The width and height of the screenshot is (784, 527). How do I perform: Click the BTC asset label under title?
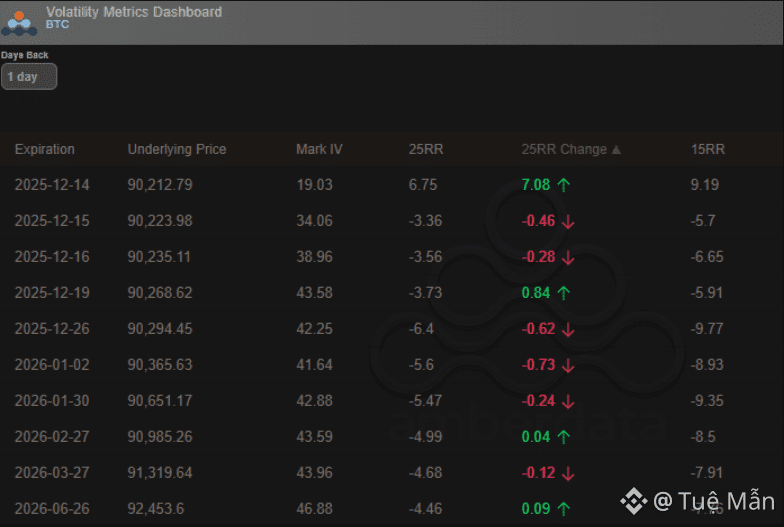57,25
